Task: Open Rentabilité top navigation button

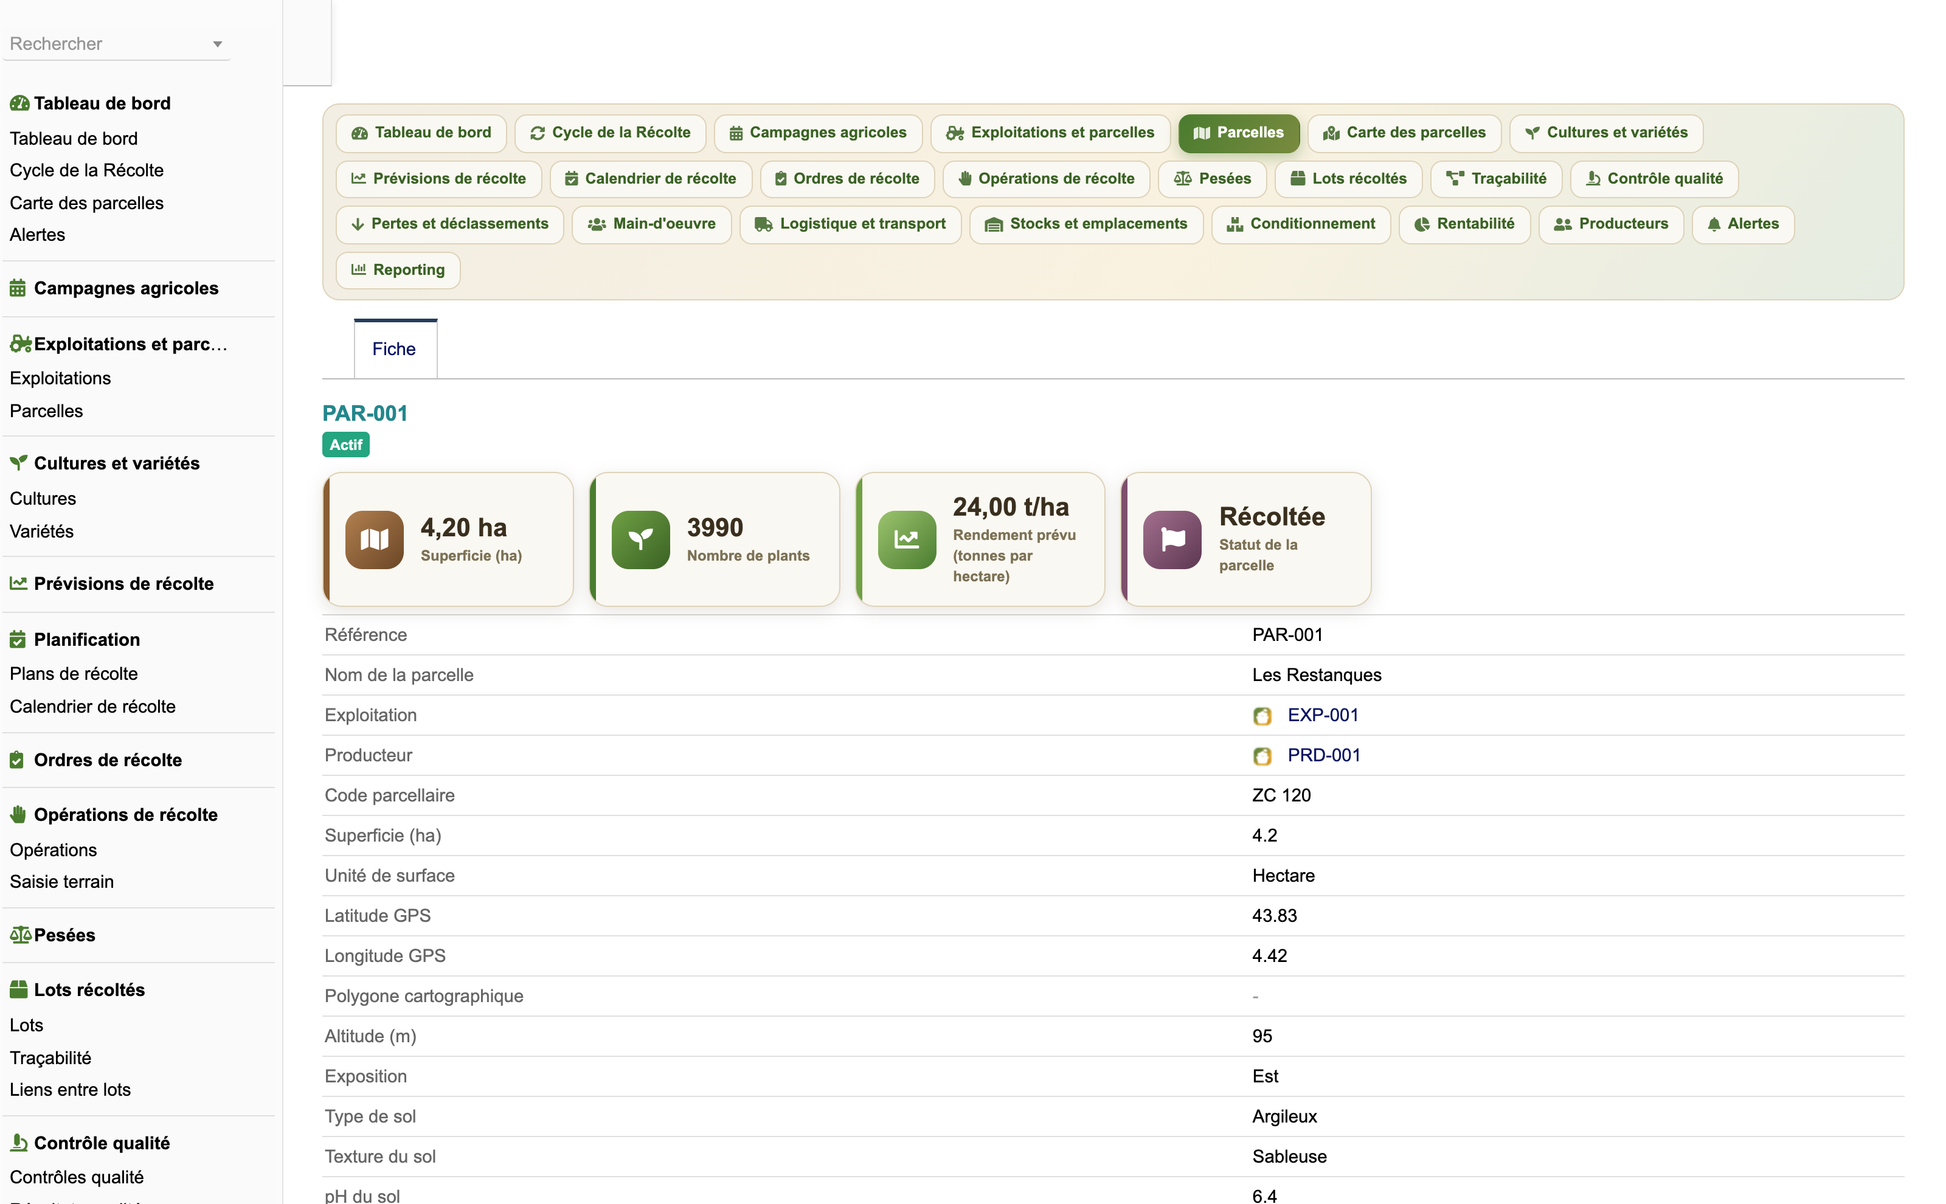Action: point(1464,224)
